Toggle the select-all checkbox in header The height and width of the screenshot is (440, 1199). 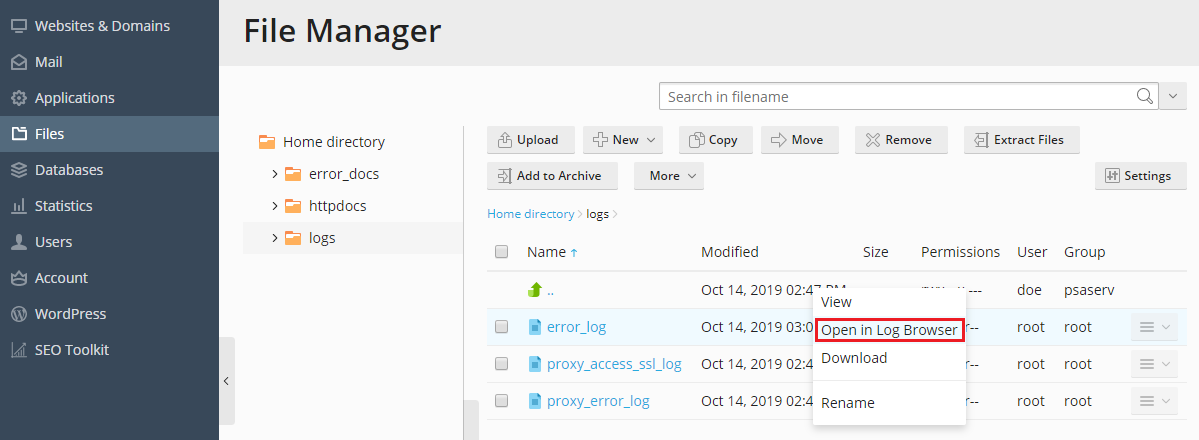point(502,252)
